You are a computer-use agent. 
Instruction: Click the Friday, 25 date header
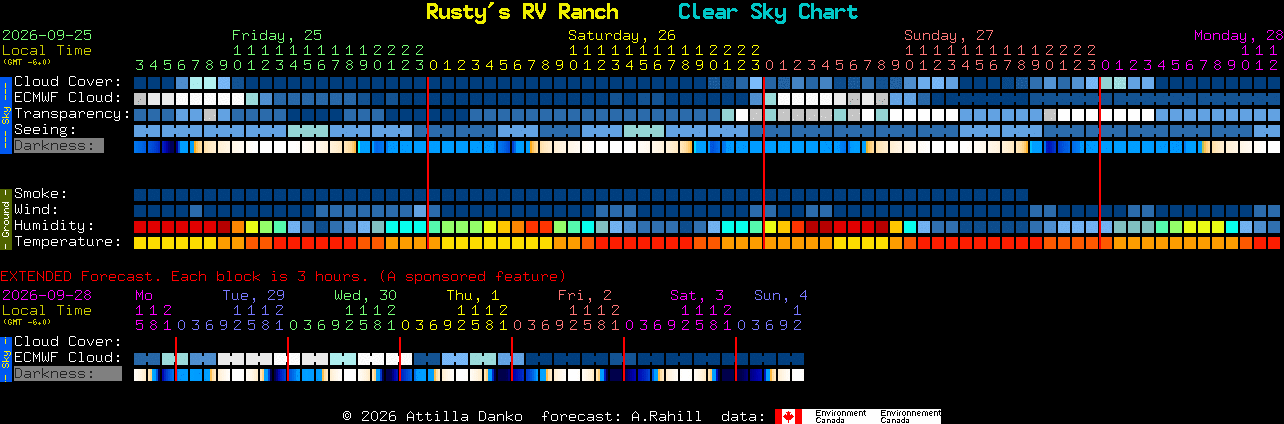[x=277, y=35]
